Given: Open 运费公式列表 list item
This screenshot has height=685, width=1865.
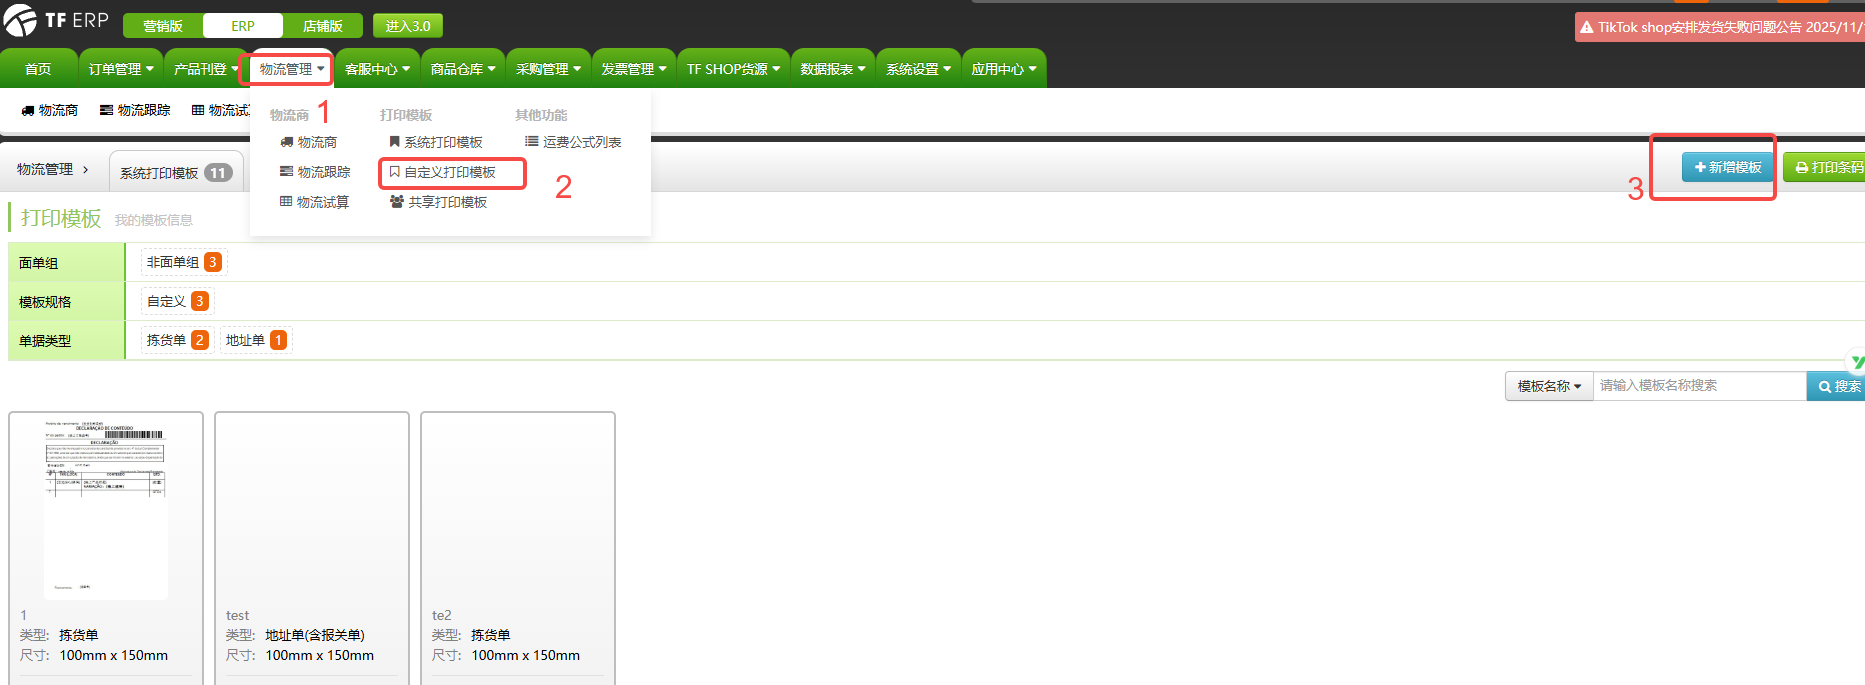Looking at the screenshot, I should pyautogui.click(x=573, y=142).
